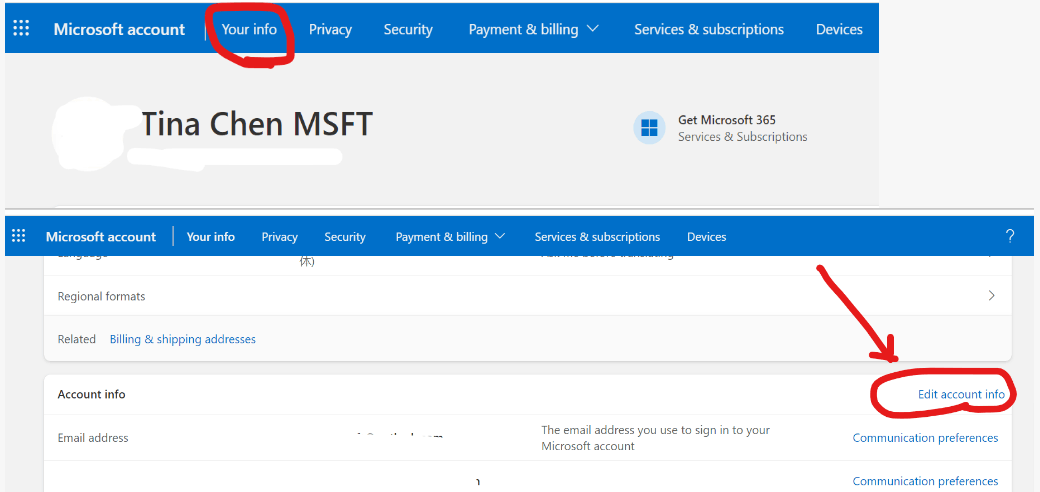Viewport: 1040px width, 492px height.
Task: Click Email address label
Action: click(93, 438)
